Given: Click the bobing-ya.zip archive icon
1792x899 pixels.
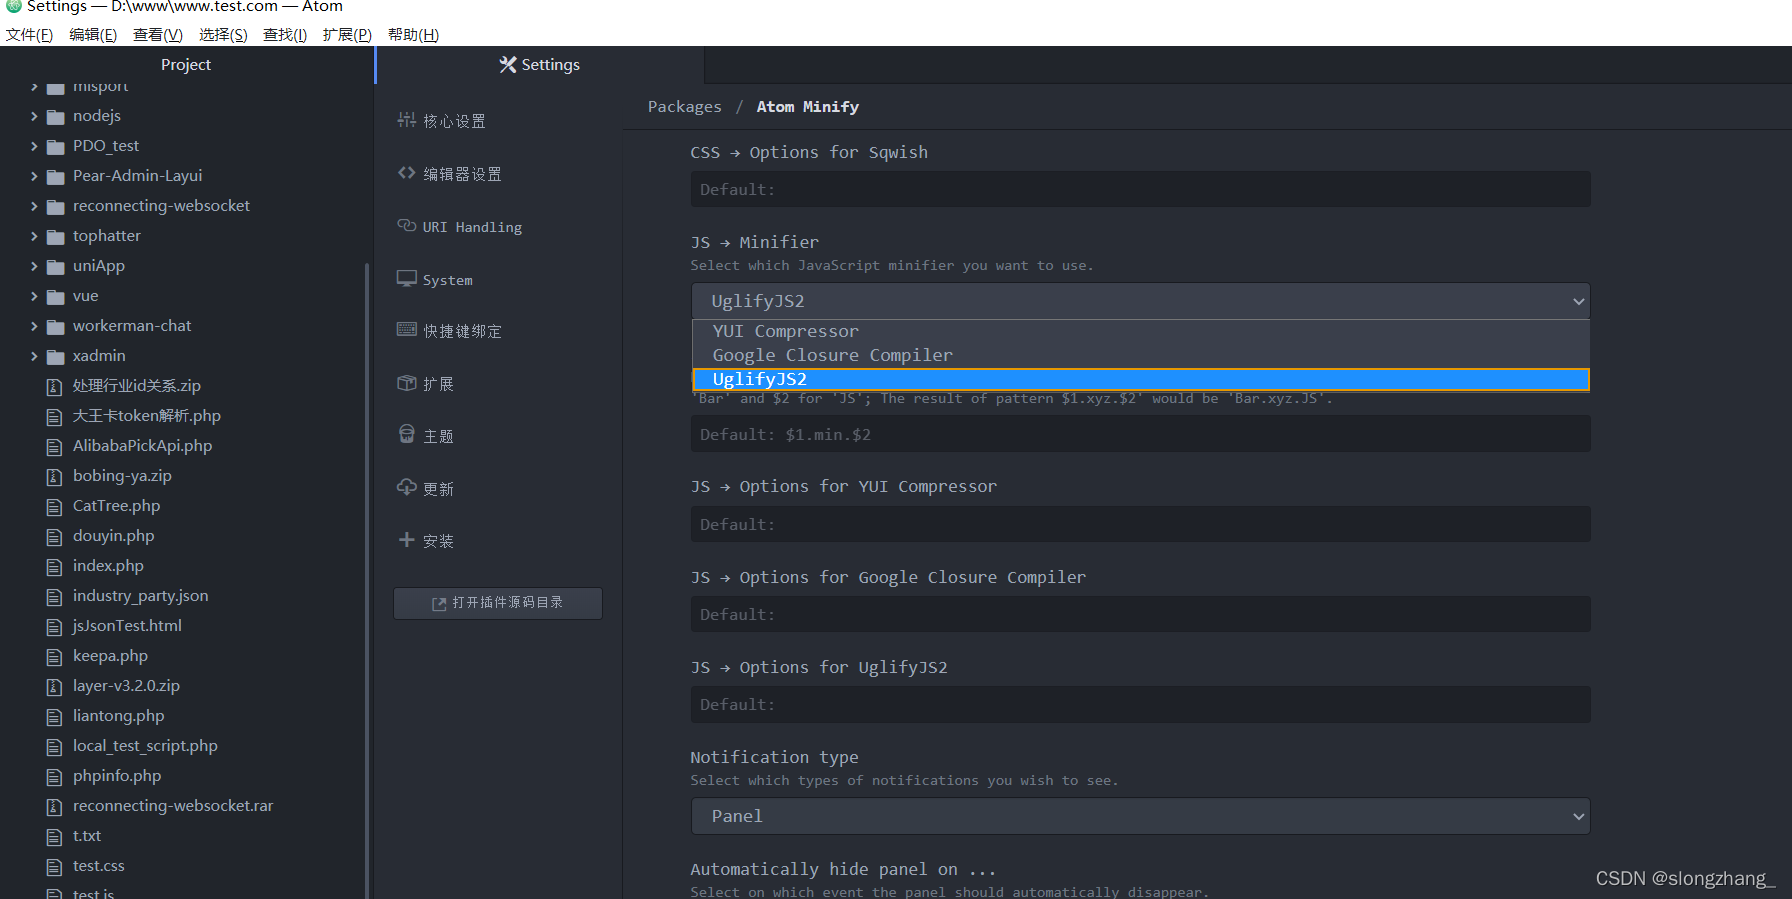Looking at the screenshot, I should [55, 477].
